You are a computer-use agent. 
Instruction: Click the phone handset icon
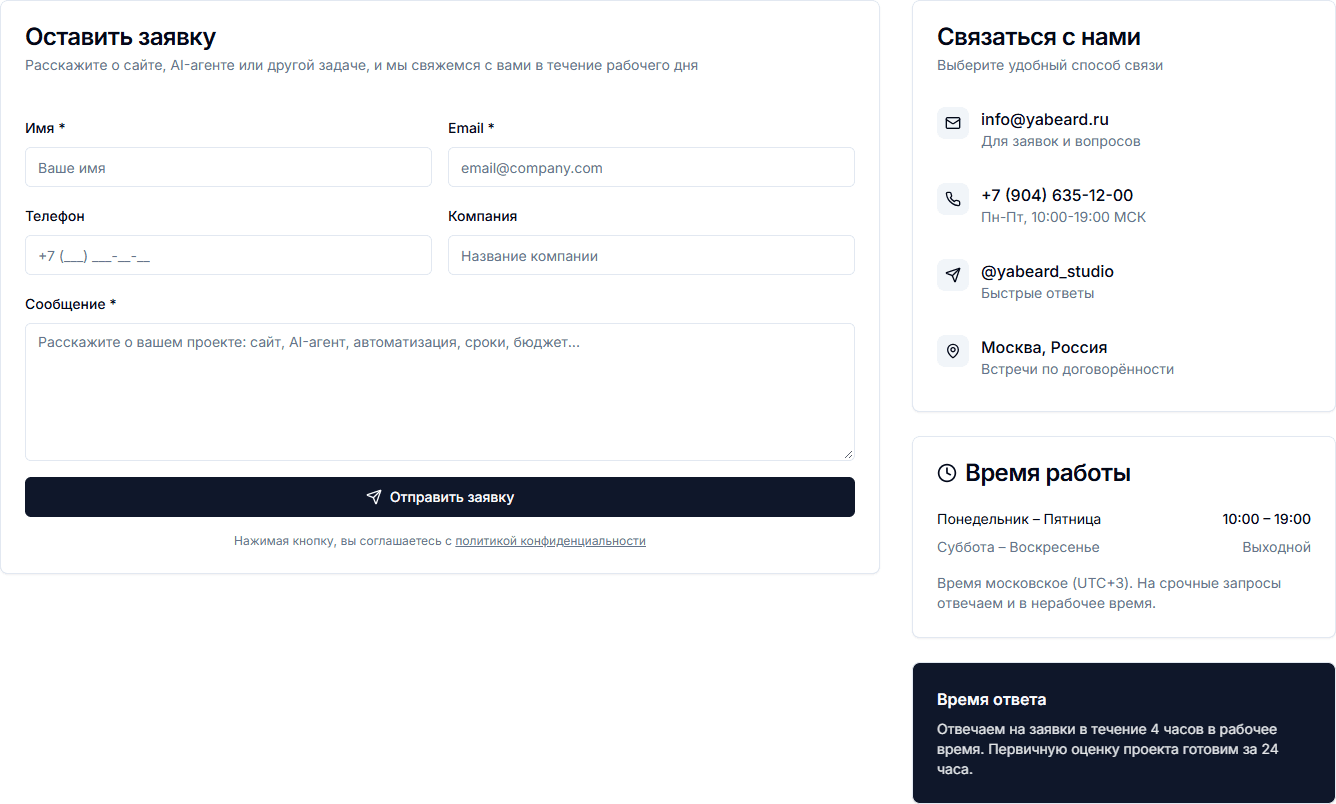point(953,199)
